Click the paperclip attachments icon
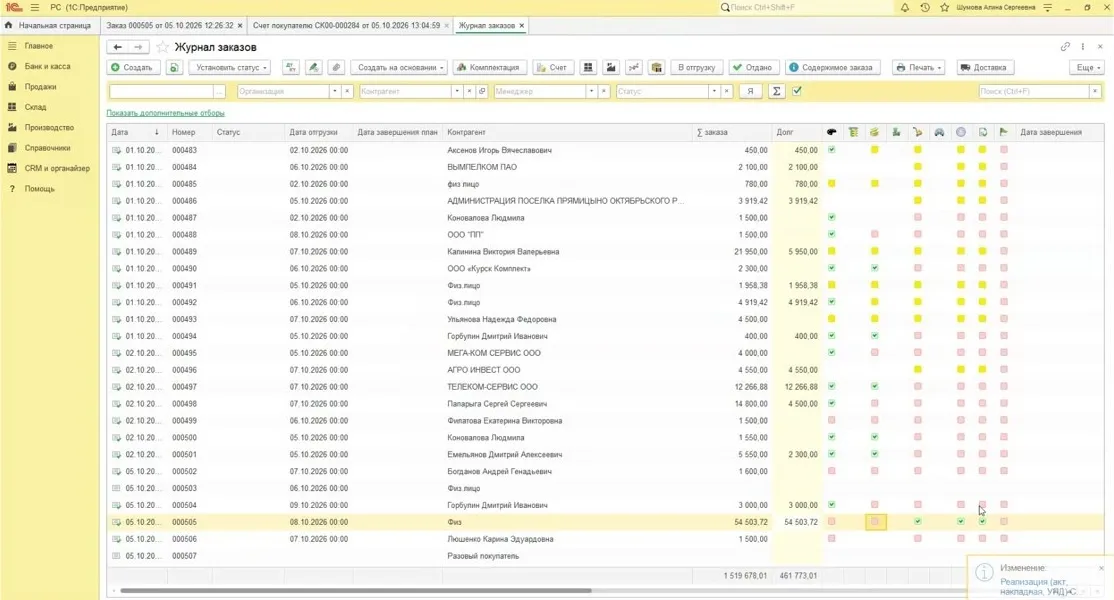Image resolution: width=1114 pixels, height=600 pixels. (336, 67)
